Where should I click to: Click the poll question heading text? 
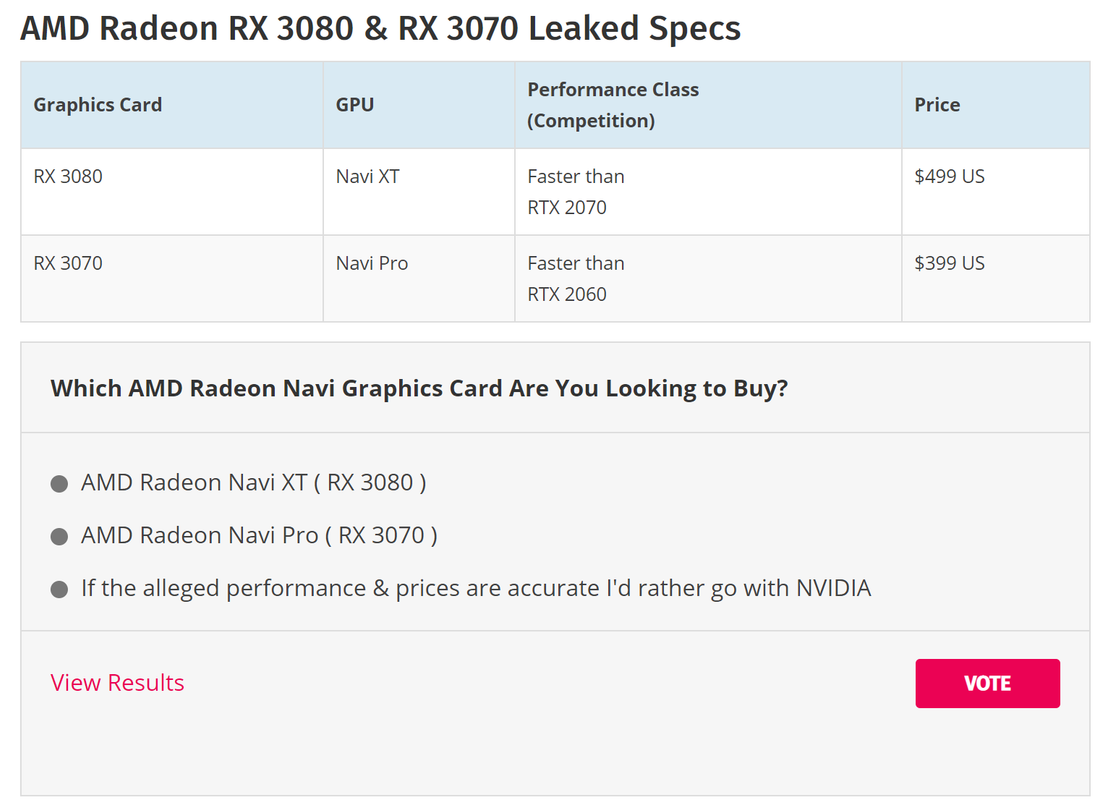[x=419, y=388]
